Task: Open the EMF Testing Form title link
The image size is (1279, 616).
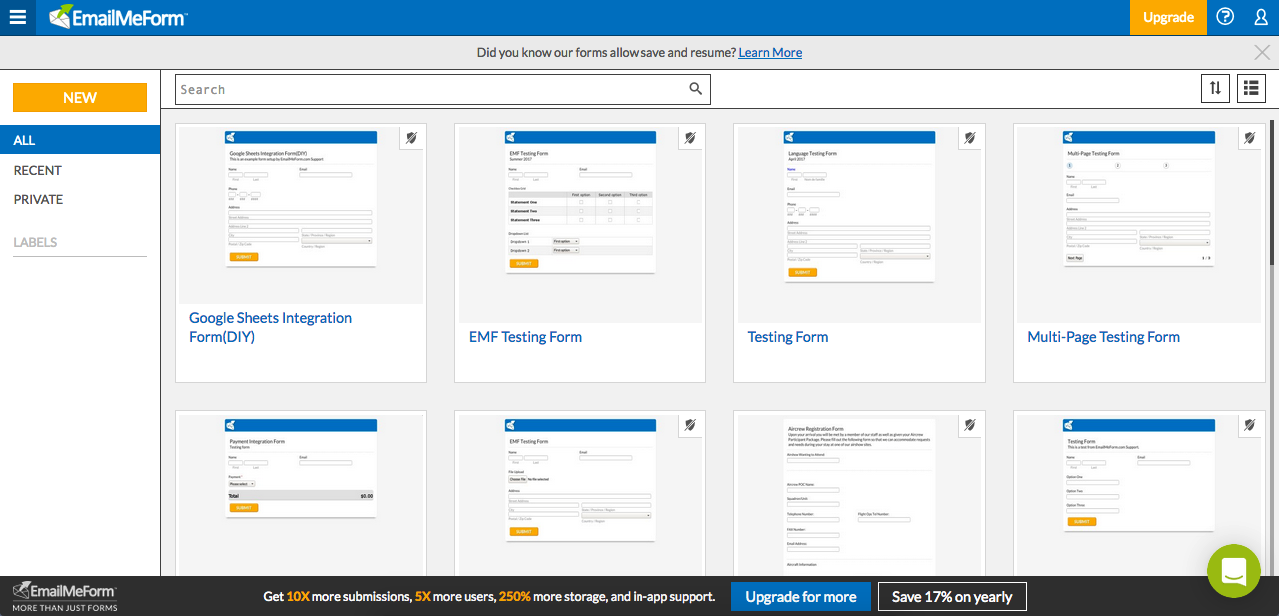Action: [525, 337]
